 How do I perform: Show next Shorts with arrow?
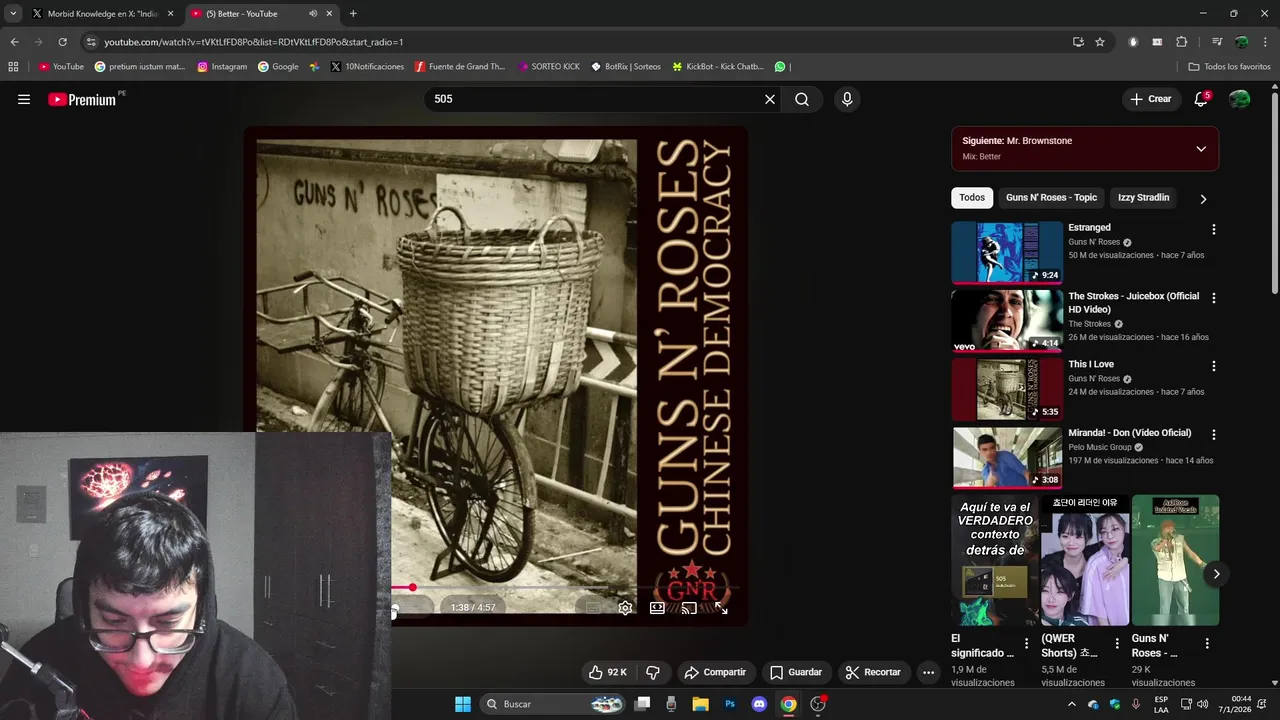pyautogui.click(x=1216, y=573)
